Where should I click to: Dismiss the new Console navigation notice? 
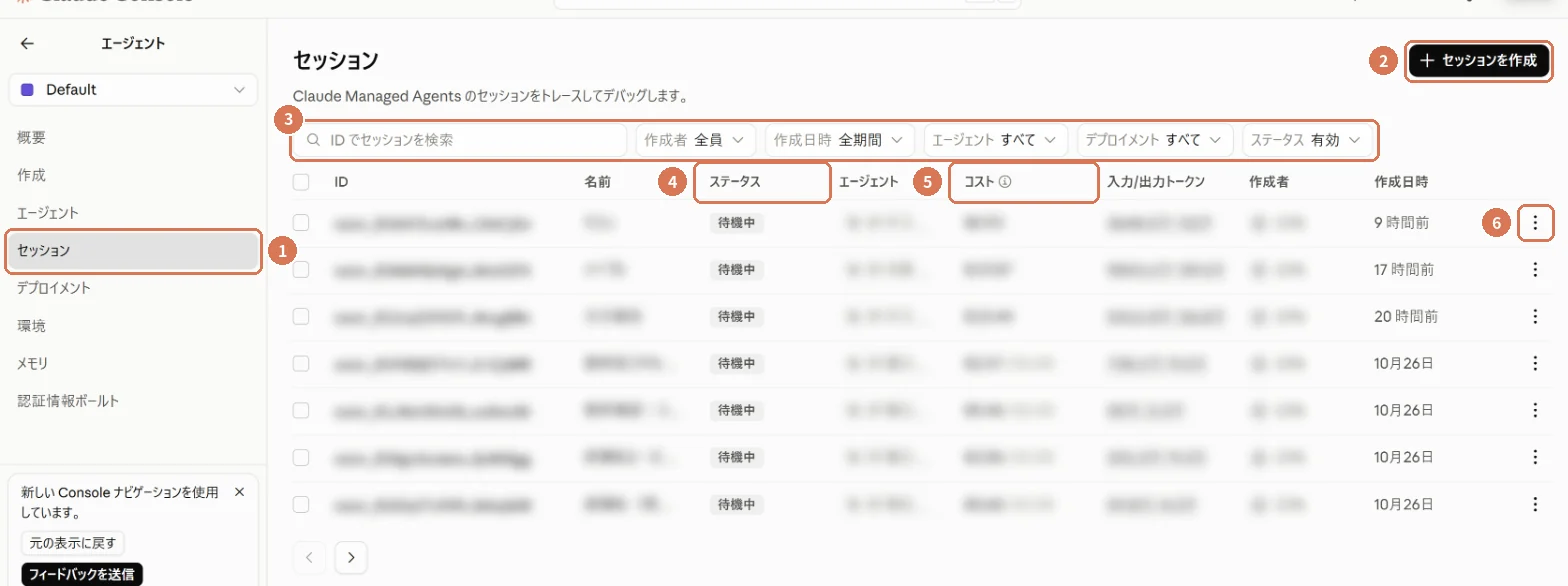(239, 492)
